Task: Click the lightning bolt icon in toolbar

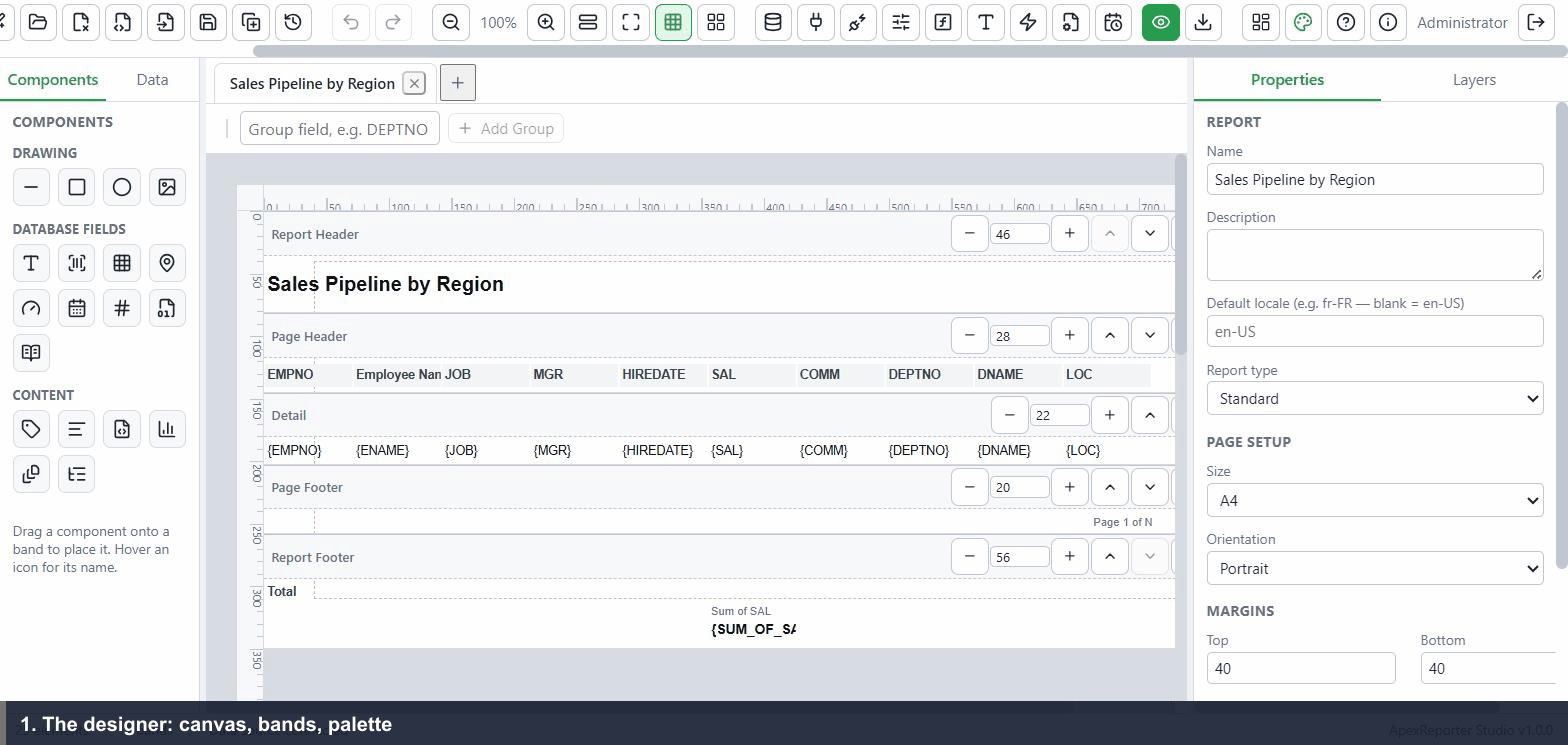Action: 1028,22
